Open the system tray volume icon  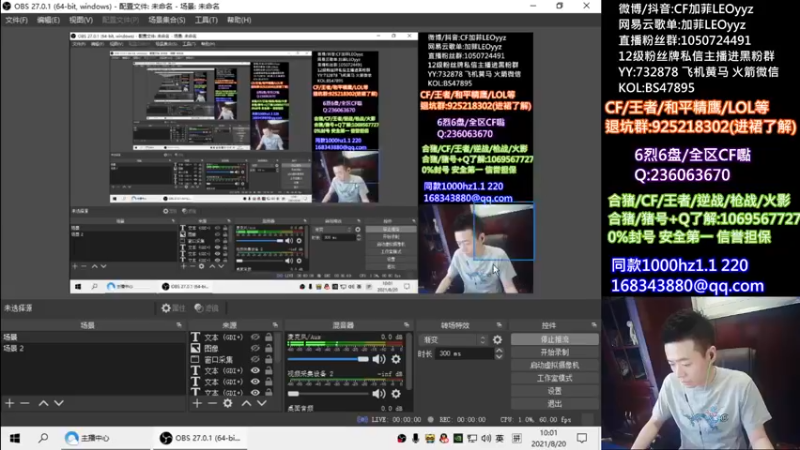click(486, 438)
